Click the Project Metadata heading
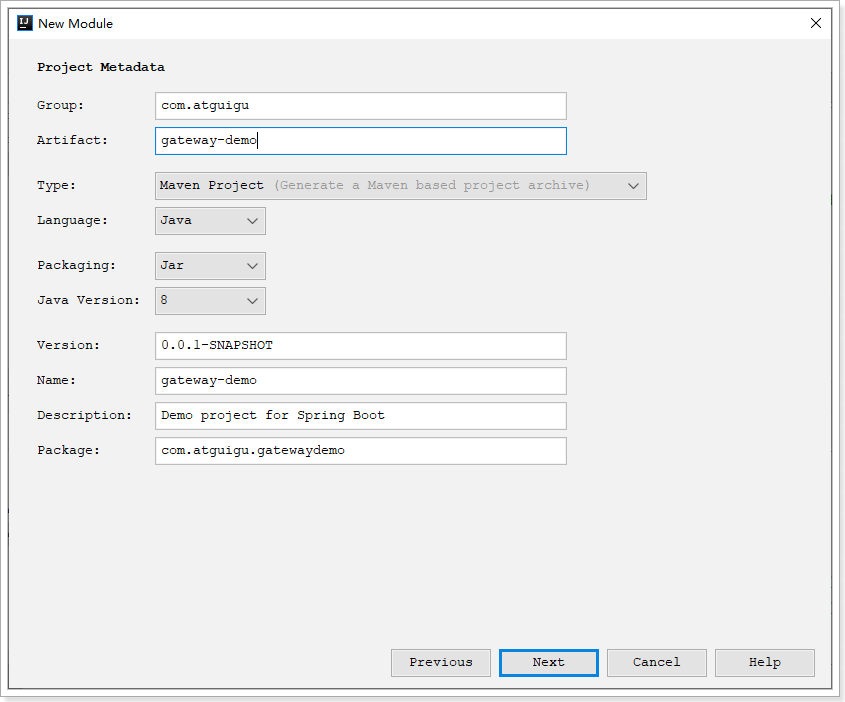Image resolution: width=845 pixels, height=702 pixels. 101,68
